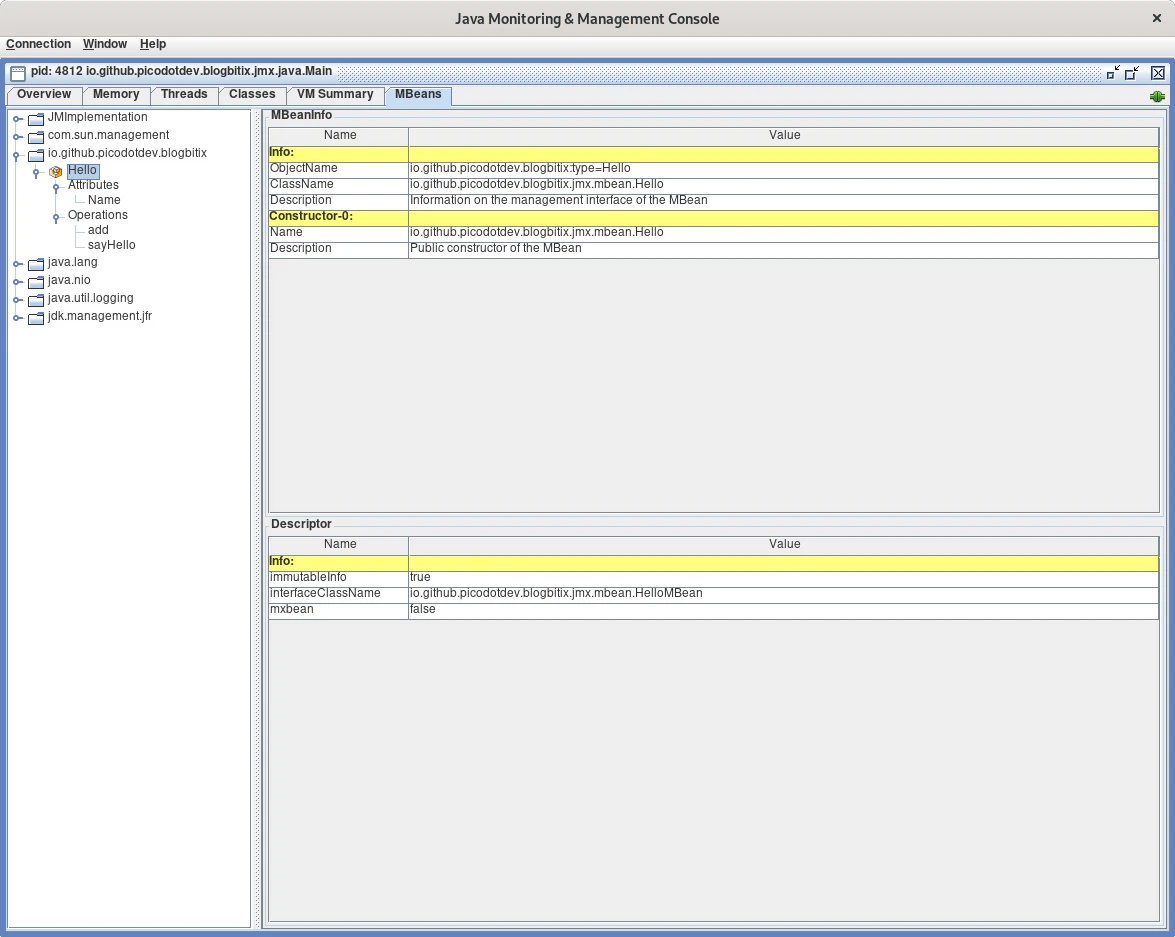Image resolution: width=1175 pixels, height=937 pixels.
Task: Collapse the io.github.picodotdev.blogbitix node
Action: coord(17,155)
